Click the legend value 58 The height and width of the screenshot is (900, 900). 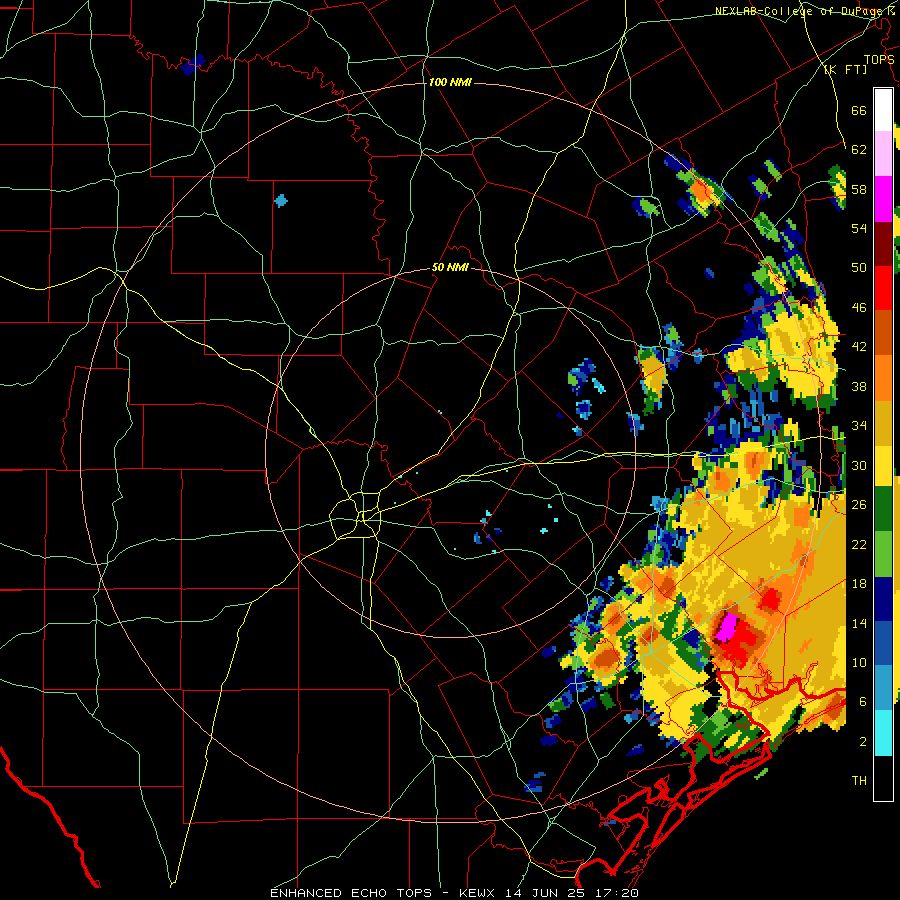(x=859, y=189)
